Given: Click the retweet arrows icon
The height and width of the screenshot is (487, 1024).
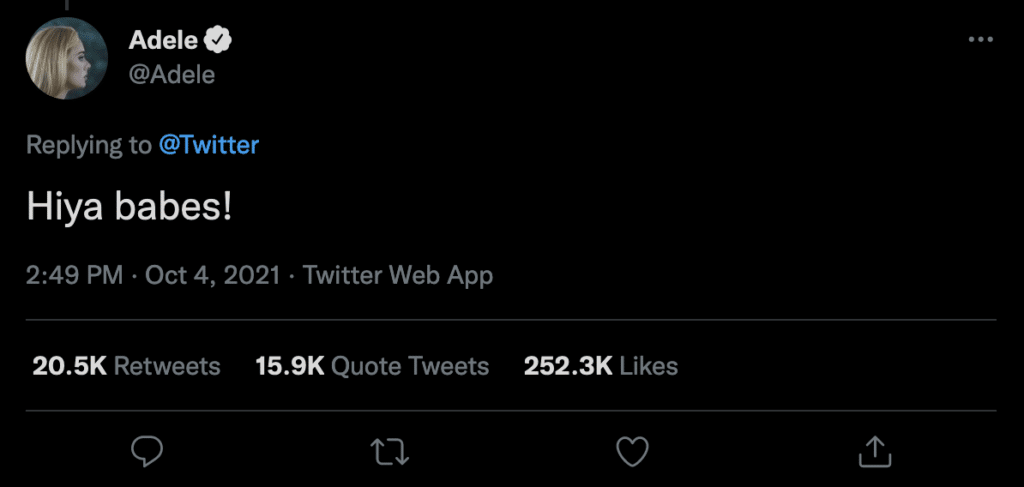Looking at the screenshot, I should click(390, 452).
